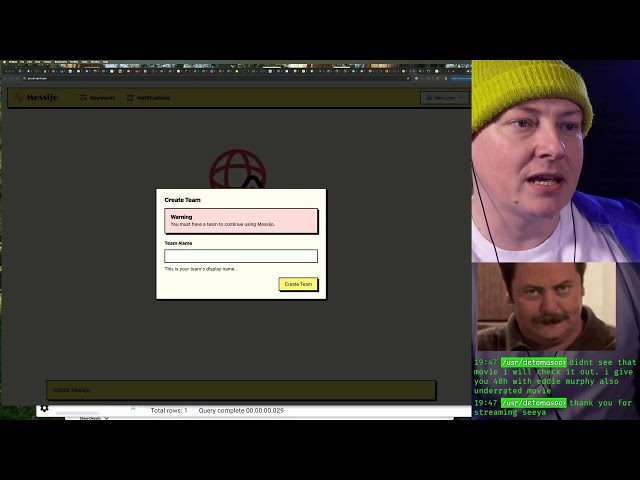Screen dimensions: 640x480
Task: Click the New User profile icon
Action: coord(429,98)
